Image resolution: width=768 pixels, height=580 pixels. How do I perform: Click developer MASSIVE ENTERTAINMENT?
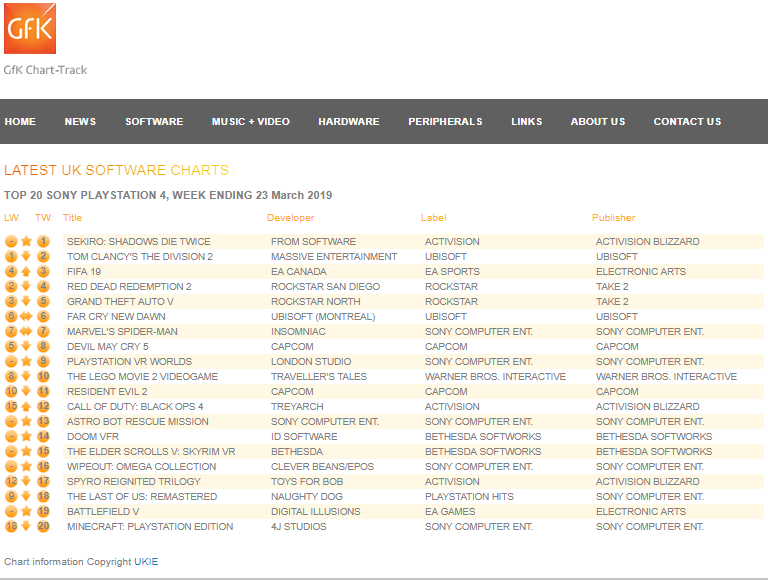click(334, 257)
